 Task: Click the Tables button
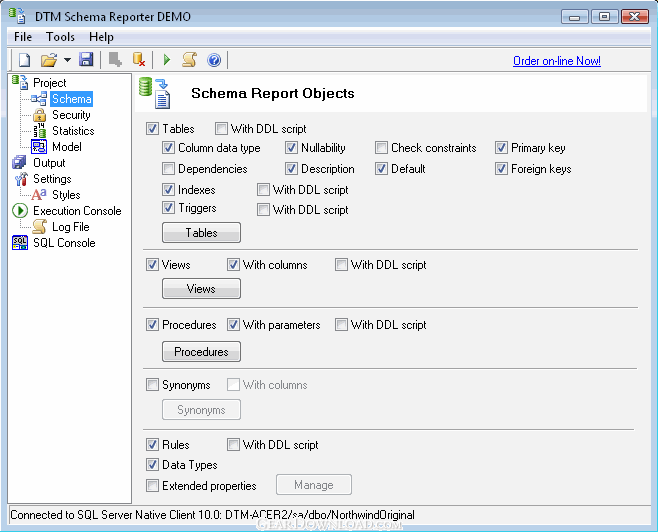(x=201, y=232)
